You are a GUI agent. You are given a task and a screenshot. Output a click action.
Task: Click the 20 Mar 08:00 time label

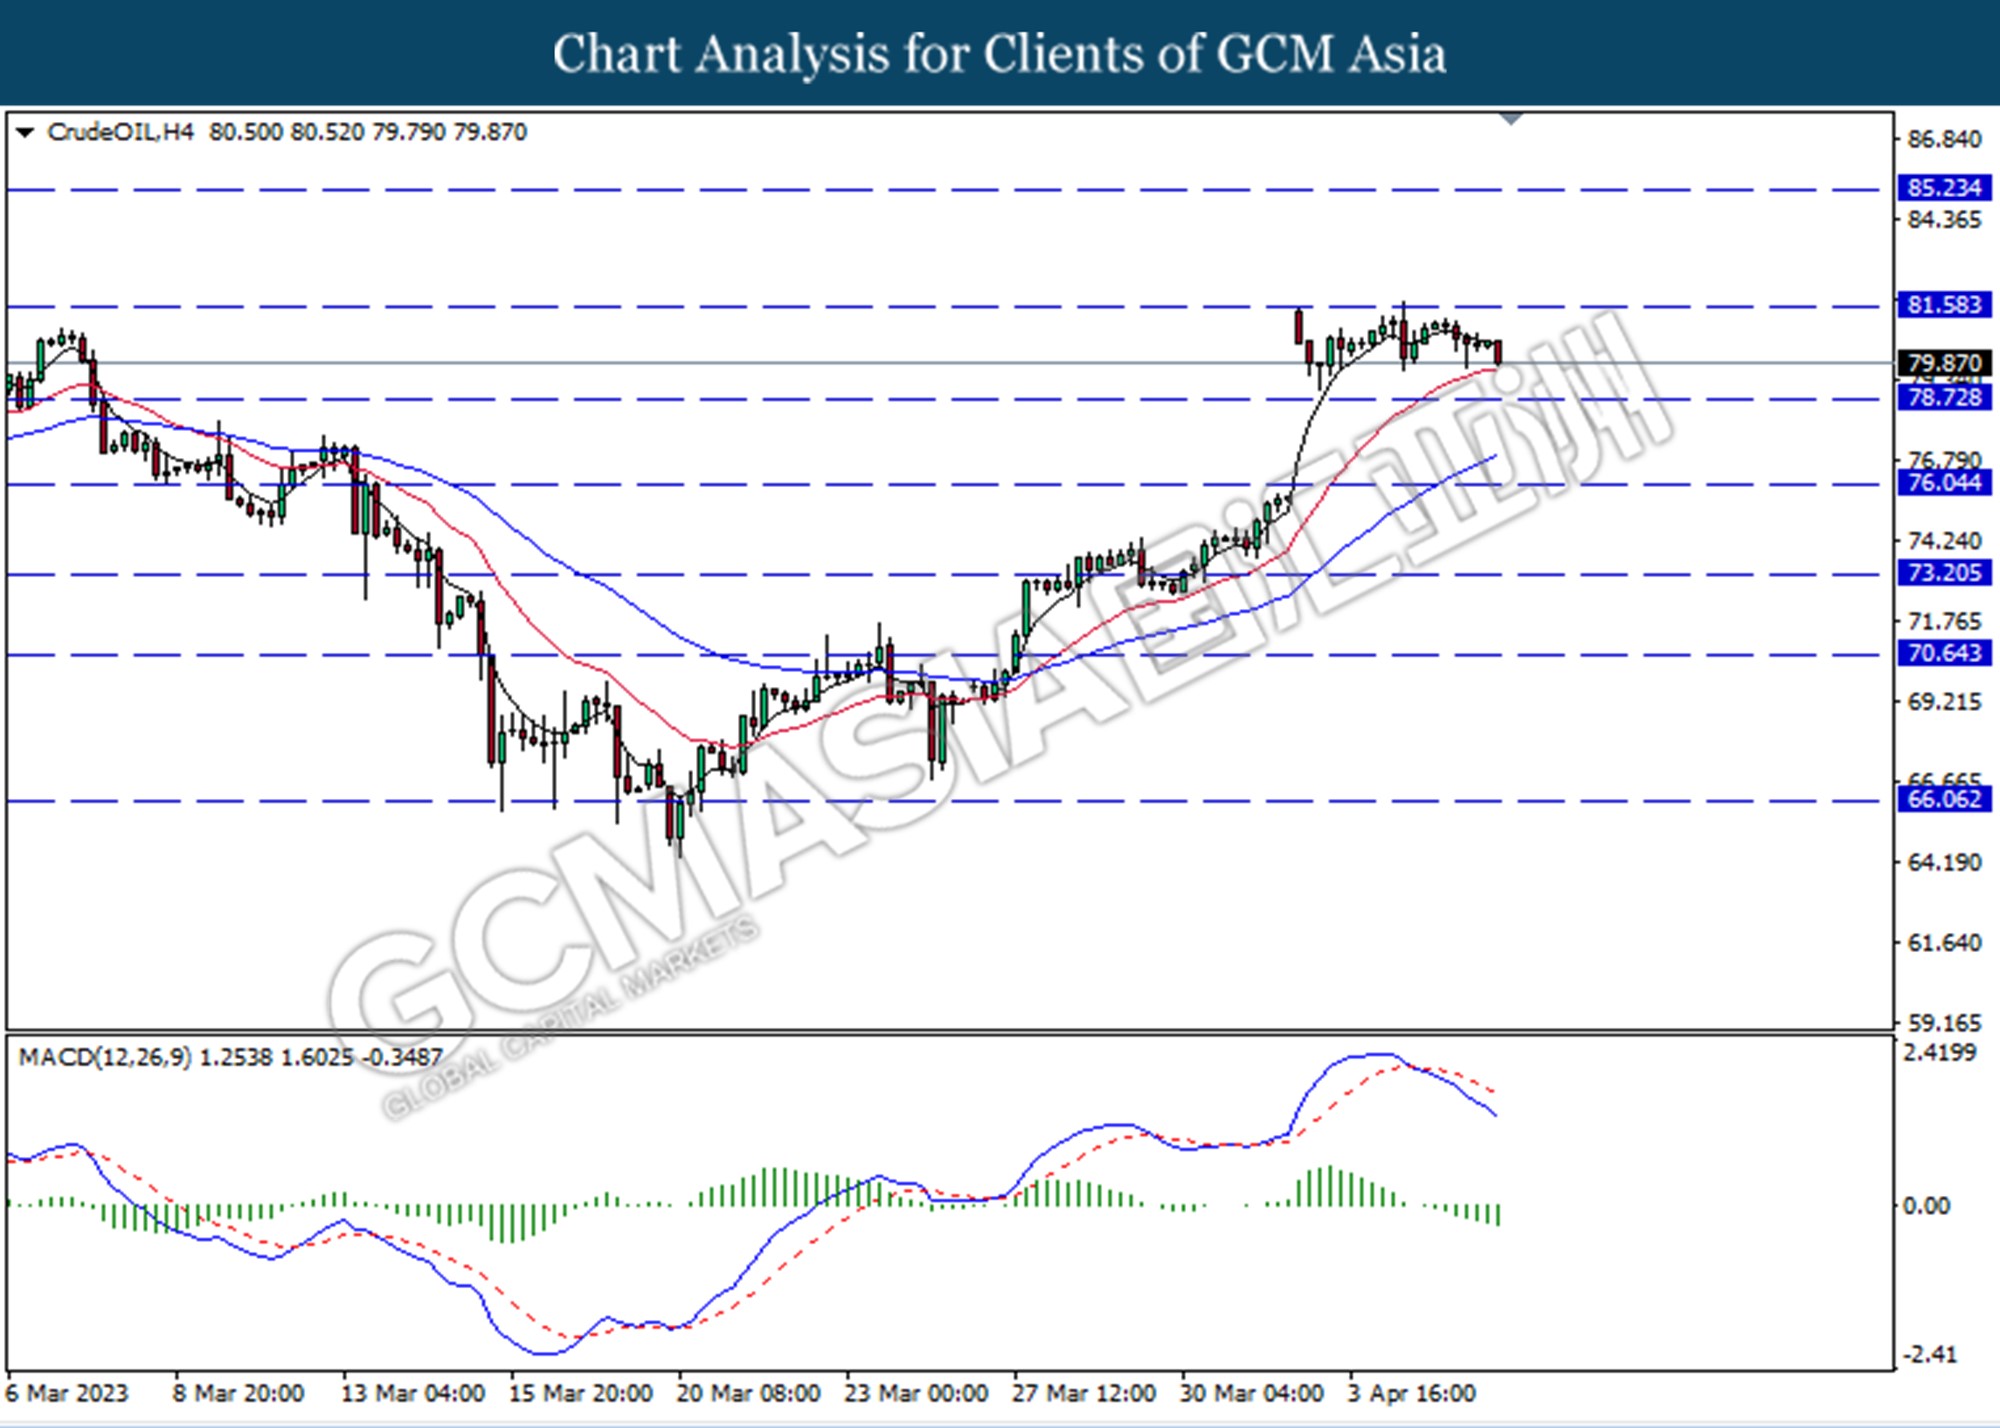pyautogui.click(x=748, y=1393)
